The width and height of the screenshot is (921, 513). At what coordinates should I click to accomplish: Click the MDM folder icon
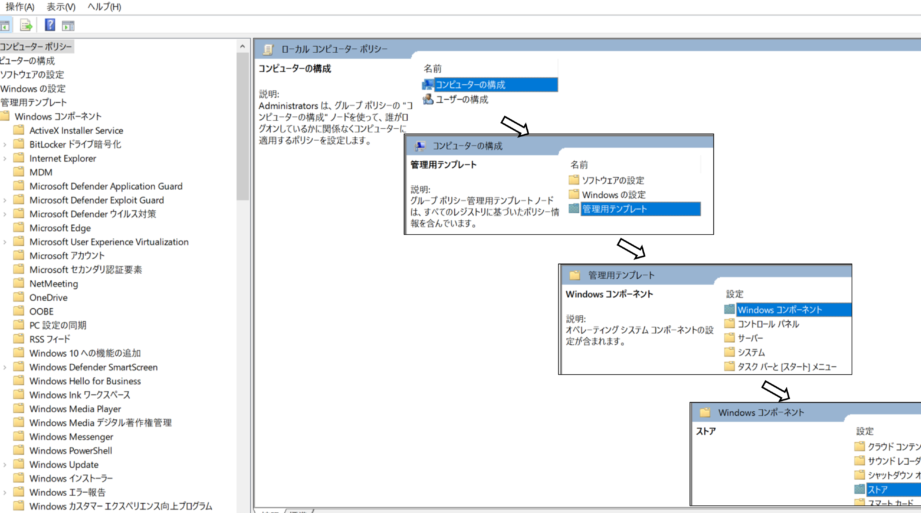click(19, 172)
